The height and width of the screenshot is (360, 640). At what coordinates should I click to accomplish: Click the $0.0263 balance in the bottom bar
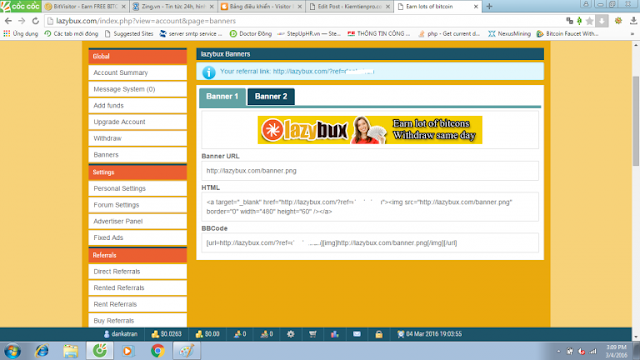click(x=167, y=334)
